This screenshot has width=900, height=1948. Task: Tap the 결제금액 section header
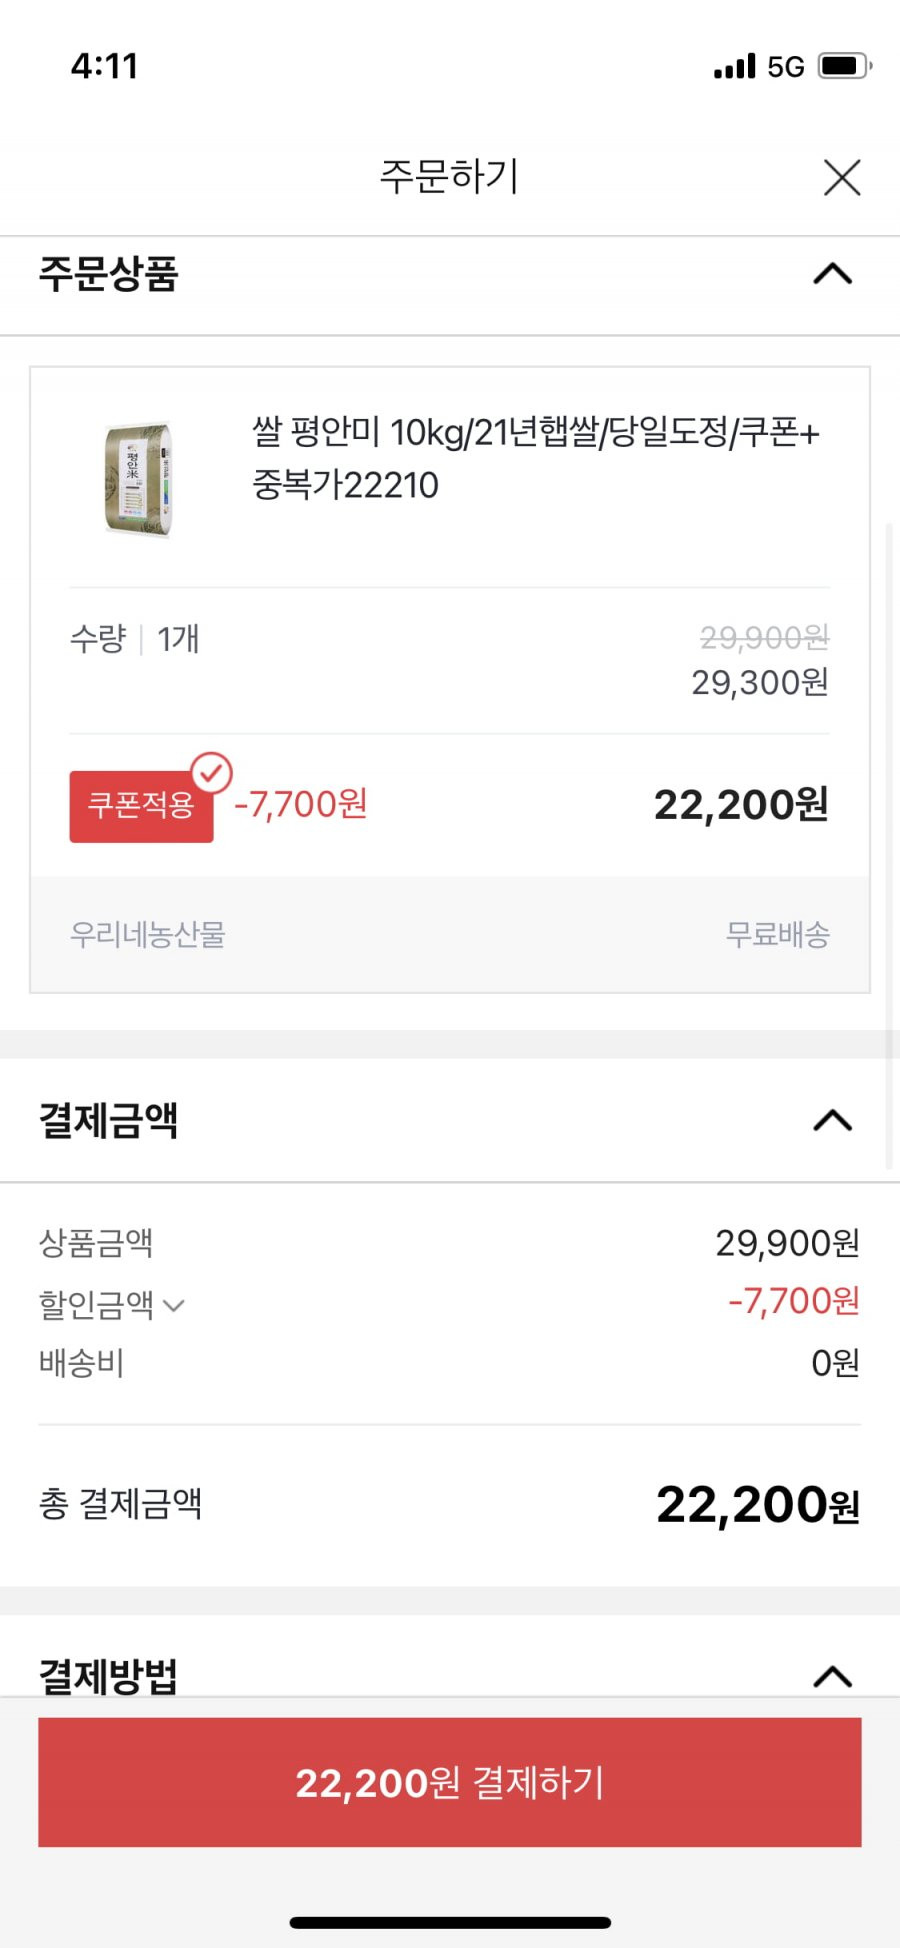click(x=108, y=1120)
